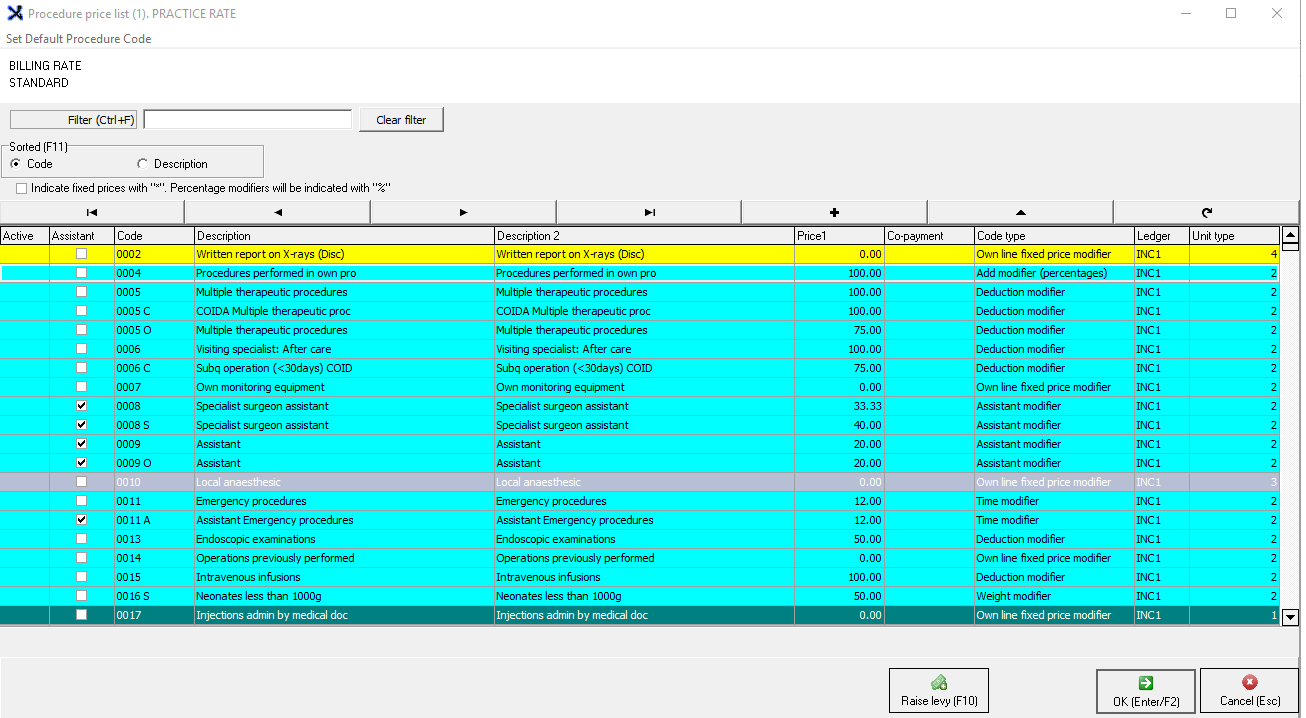This screenshot has height=718, width=1306.
Task: Uncheck Assistant box for code 0008
Action: [82, 406]
